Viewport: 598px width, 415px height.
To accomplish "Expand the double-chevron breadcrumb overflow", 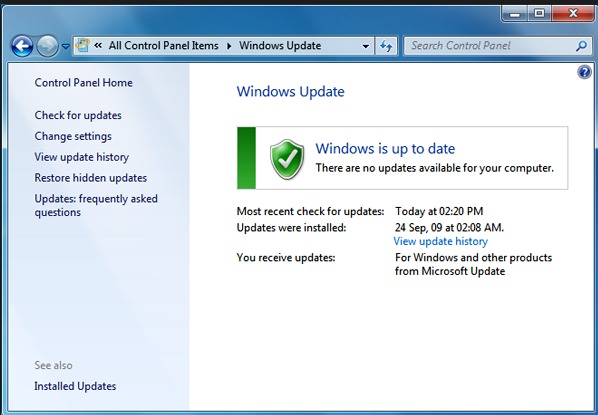I will [98, 46].
